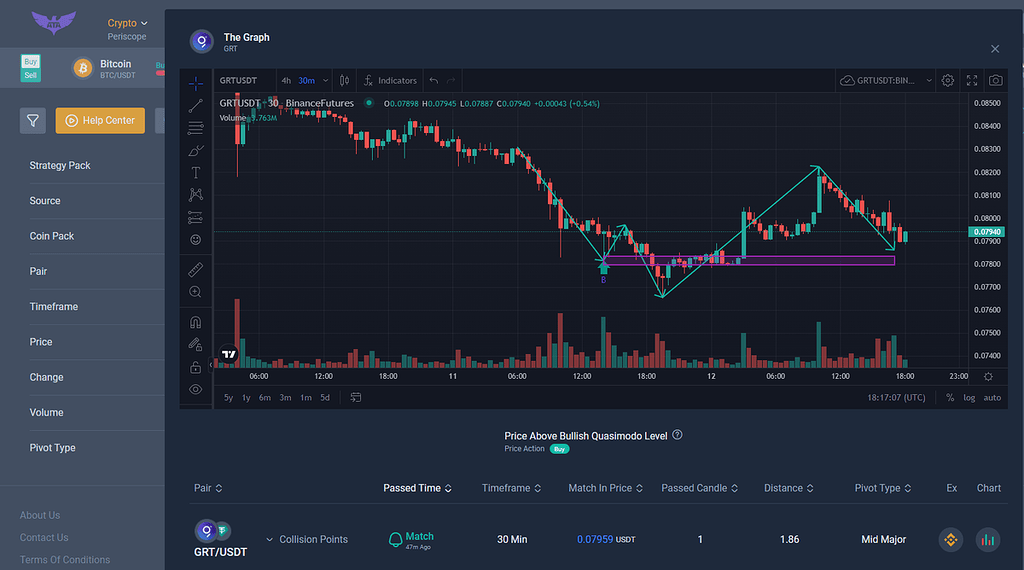Toggle percent scale mode
Screen dimensions: 1024x570
[950, 398]
